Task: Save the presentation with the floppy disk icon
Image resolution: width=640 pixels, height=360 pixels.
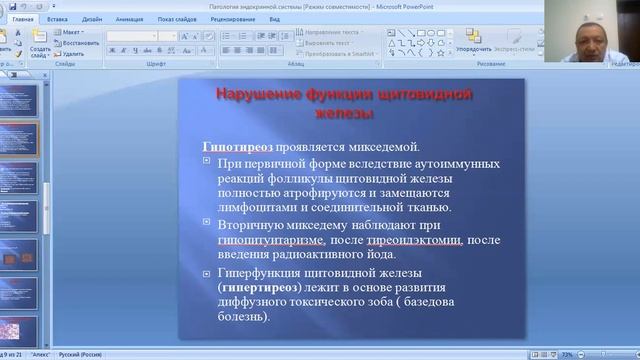Action: pos(13,7)
